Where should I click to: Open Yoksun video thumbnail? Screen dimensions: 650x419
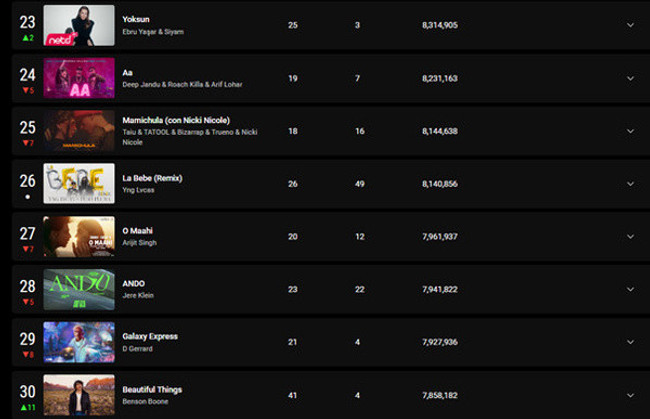tap(79, 25)
